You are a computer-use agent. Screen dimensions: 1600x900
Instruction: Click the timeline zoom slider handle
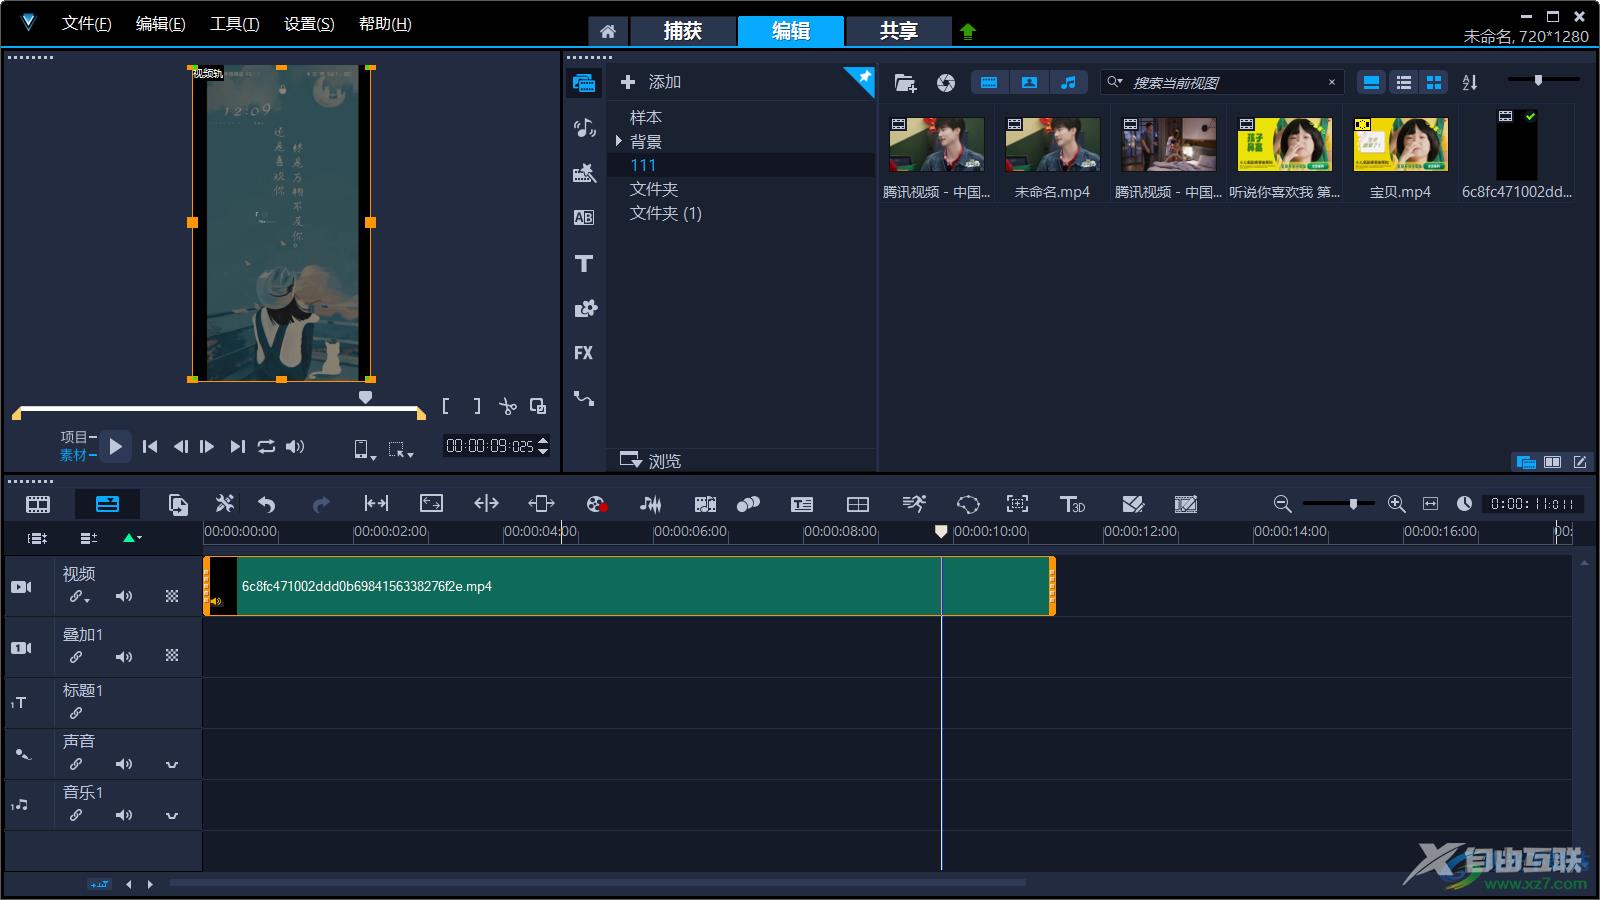click(x=1353, y=504)
